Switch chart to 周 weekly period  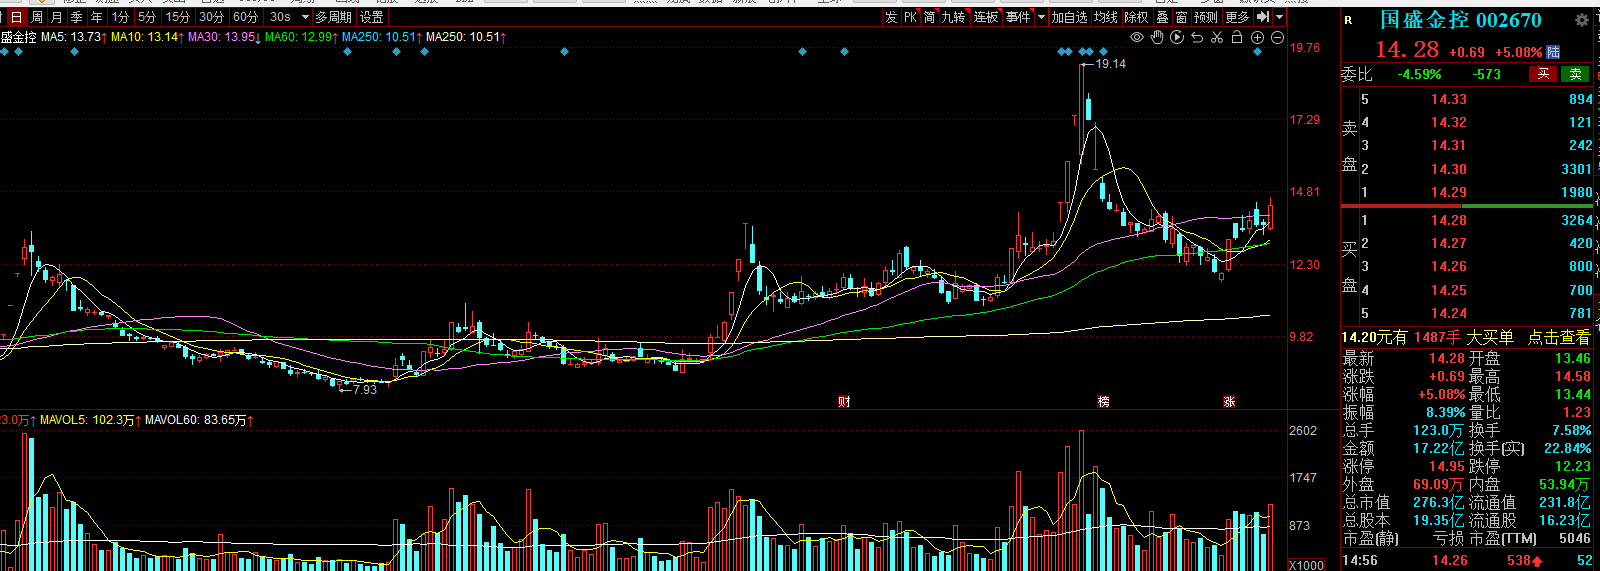37,17
